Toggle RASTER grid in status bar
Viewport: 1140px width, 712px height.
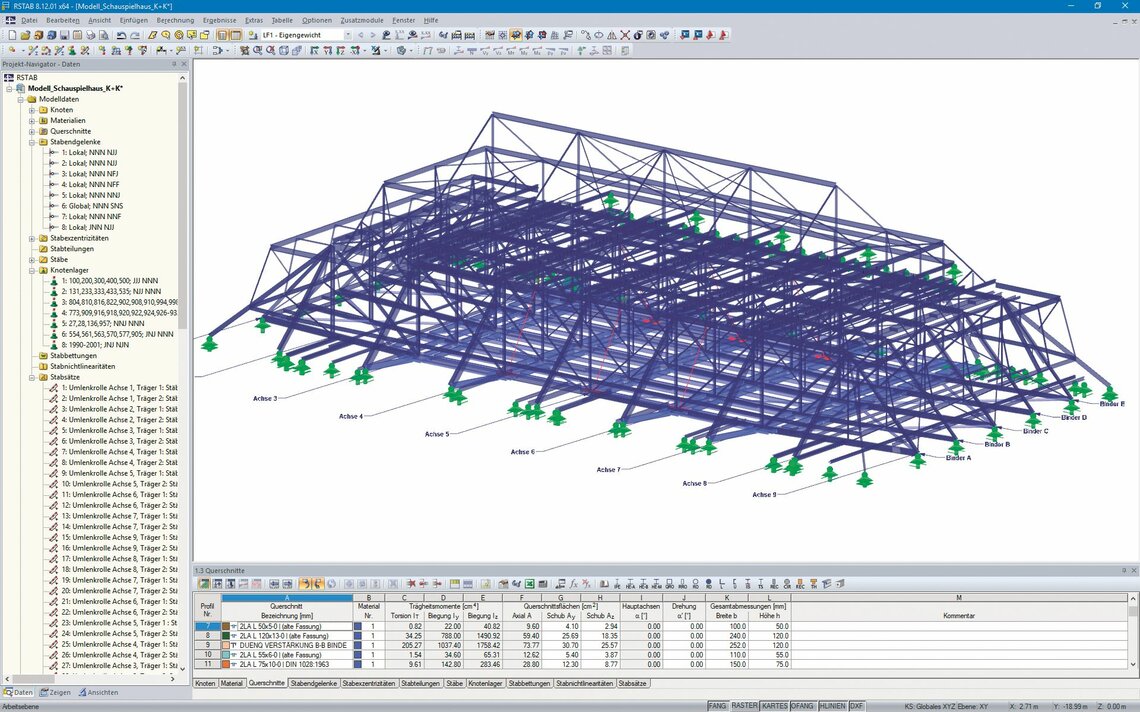point(744,706)
